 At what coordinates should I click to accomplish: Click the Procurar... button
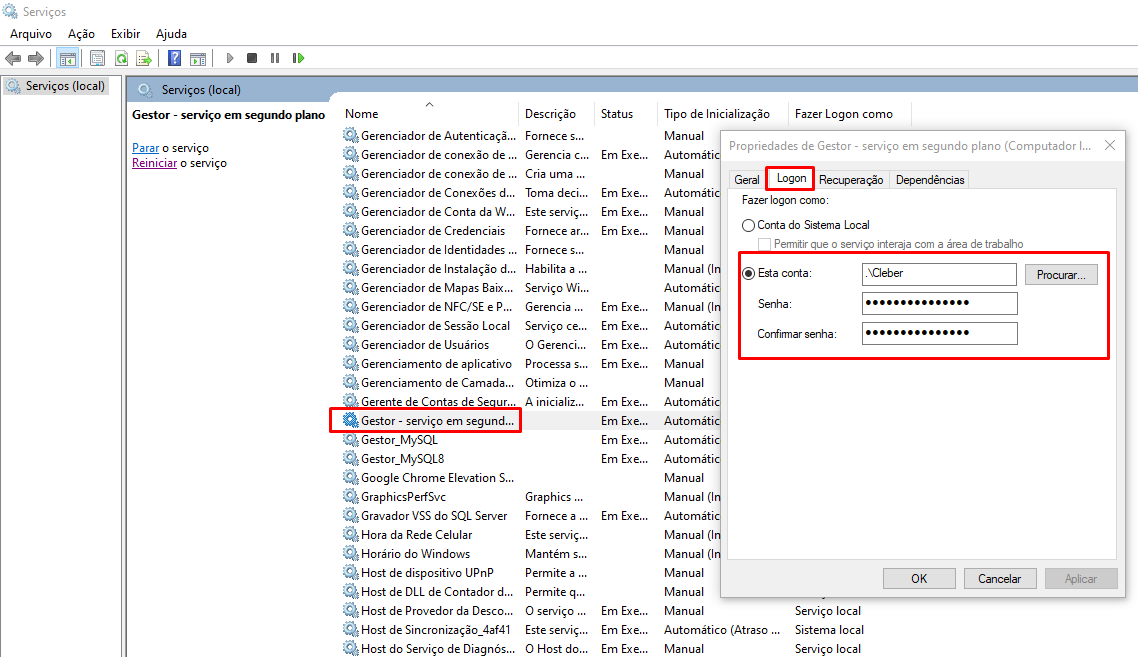[1061, 274]
